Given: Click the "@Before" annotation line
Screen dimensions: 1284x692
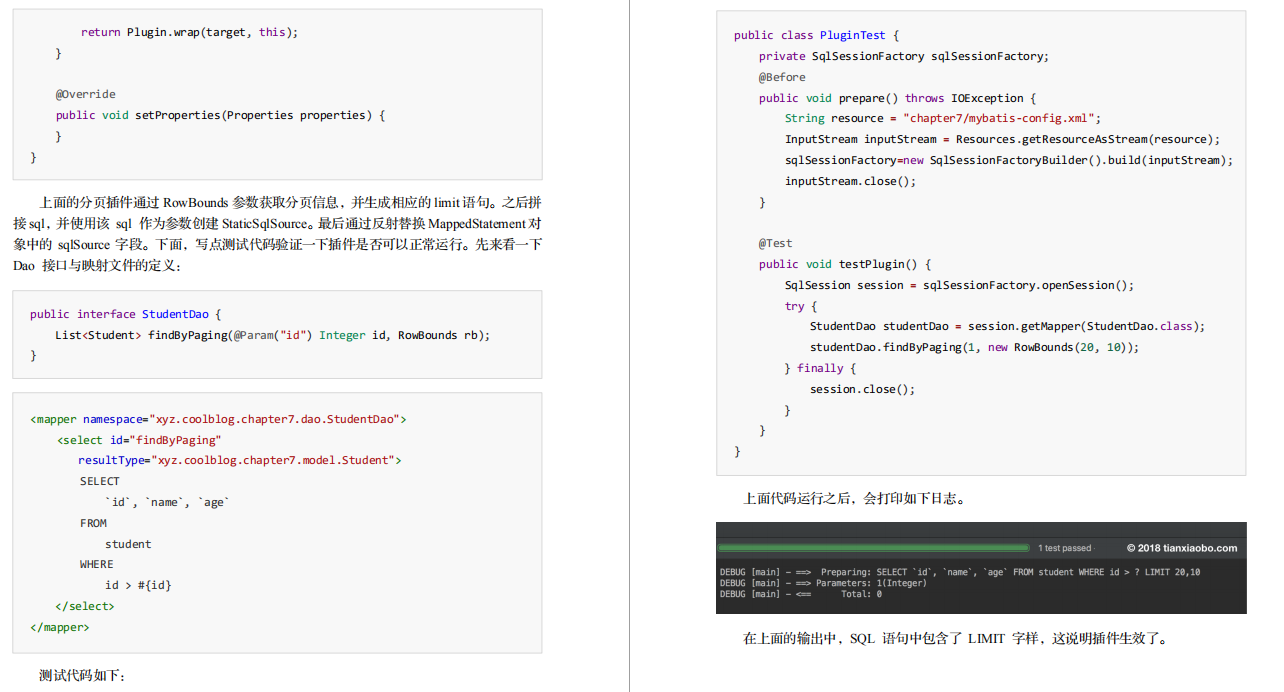Looking at the screenshot, I should 782,77.
